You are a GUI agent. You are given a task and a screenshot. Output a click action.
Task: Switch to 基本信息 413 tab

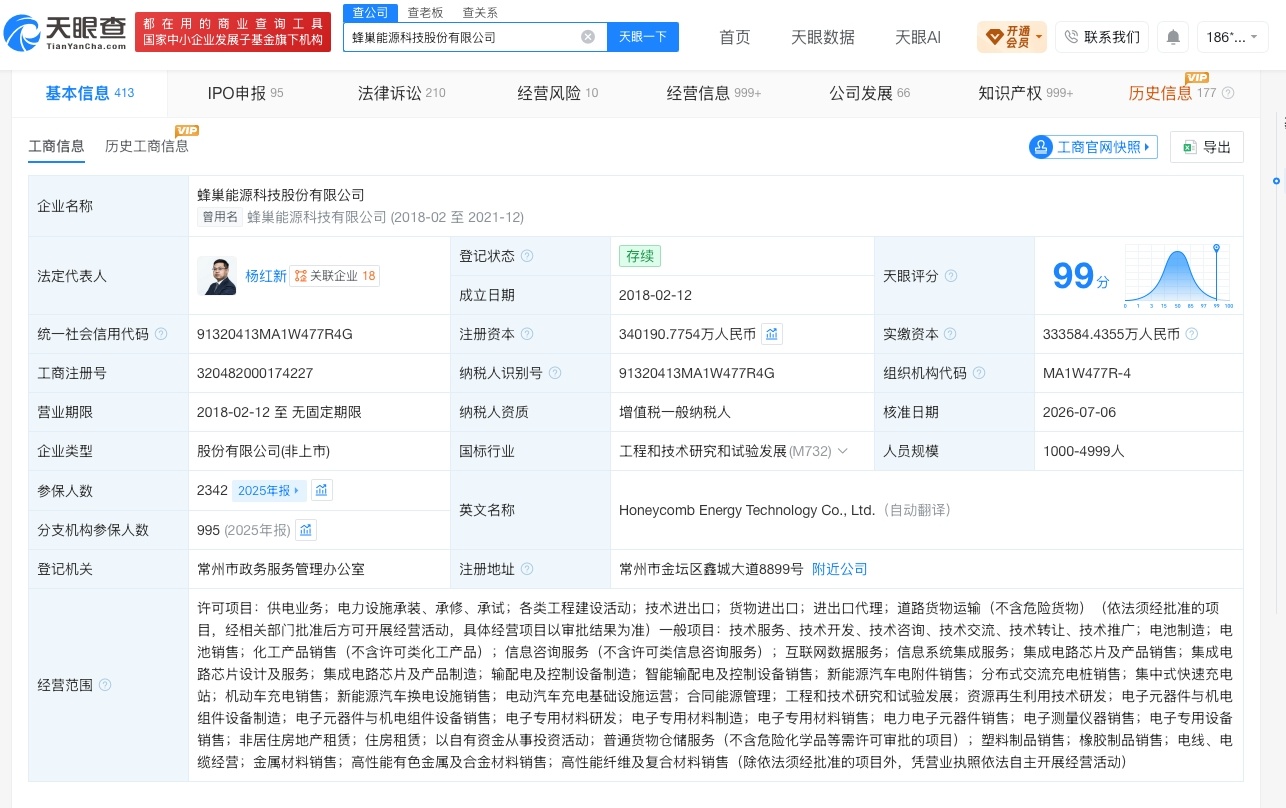point(90,93)
